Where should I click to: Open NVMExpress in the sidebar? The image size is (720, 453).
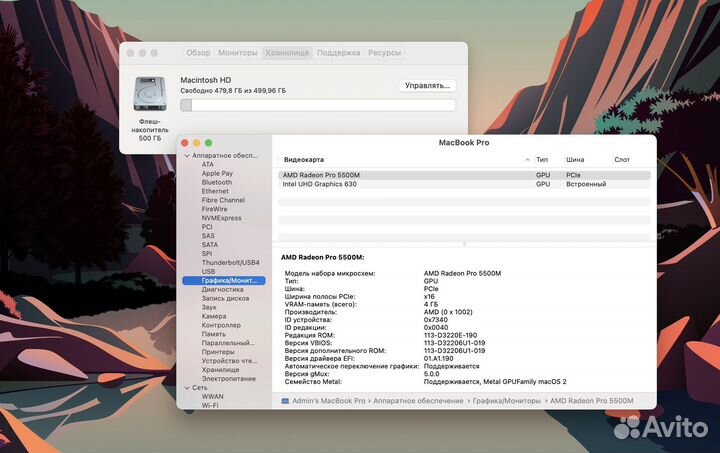221,218
